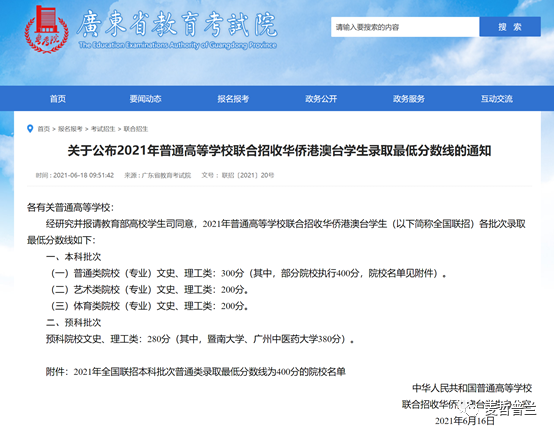Select 政务公开 in the navigation bar
The height and width of the screenshot is (433, 554).
pyautogui.click(x=321, y=99)
